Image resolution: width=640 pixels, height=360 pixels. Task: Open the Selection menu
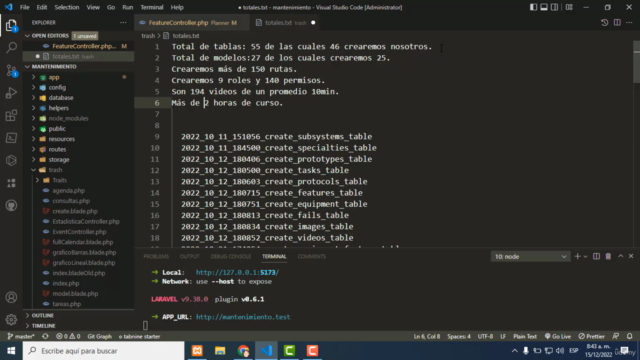[x=67, y=7]
